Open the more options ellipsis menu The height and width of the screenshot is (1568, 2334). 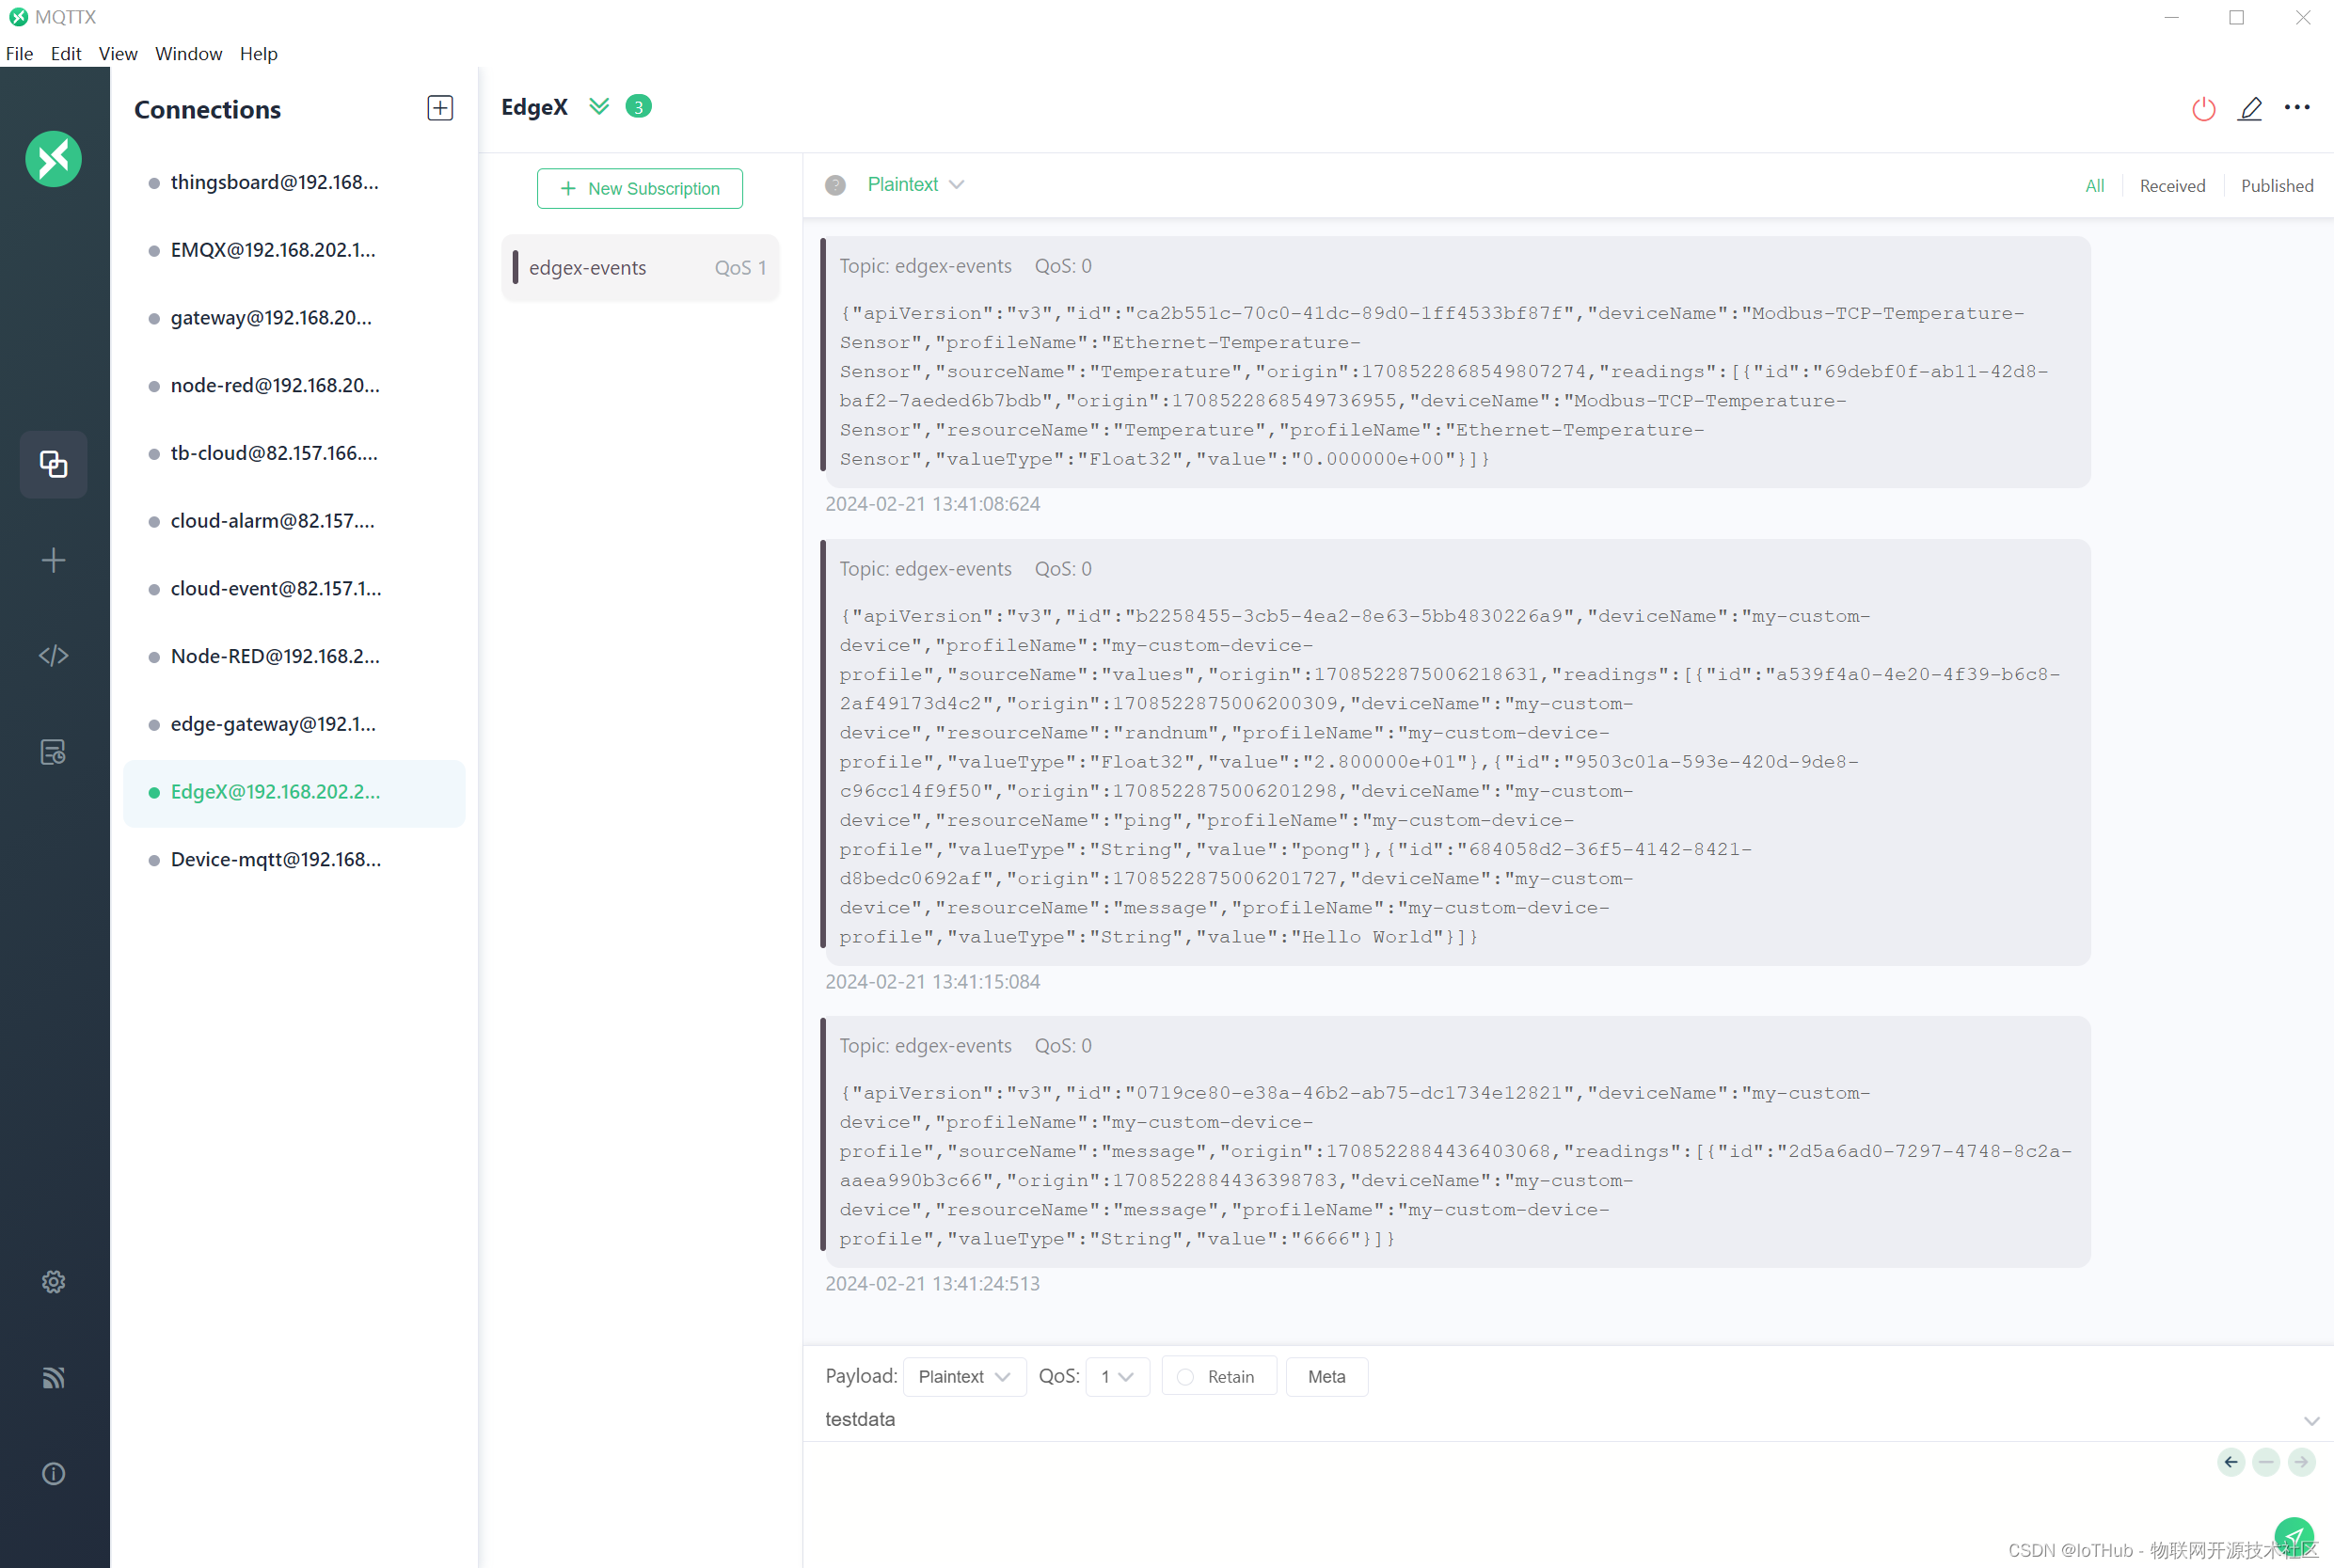2297,107
